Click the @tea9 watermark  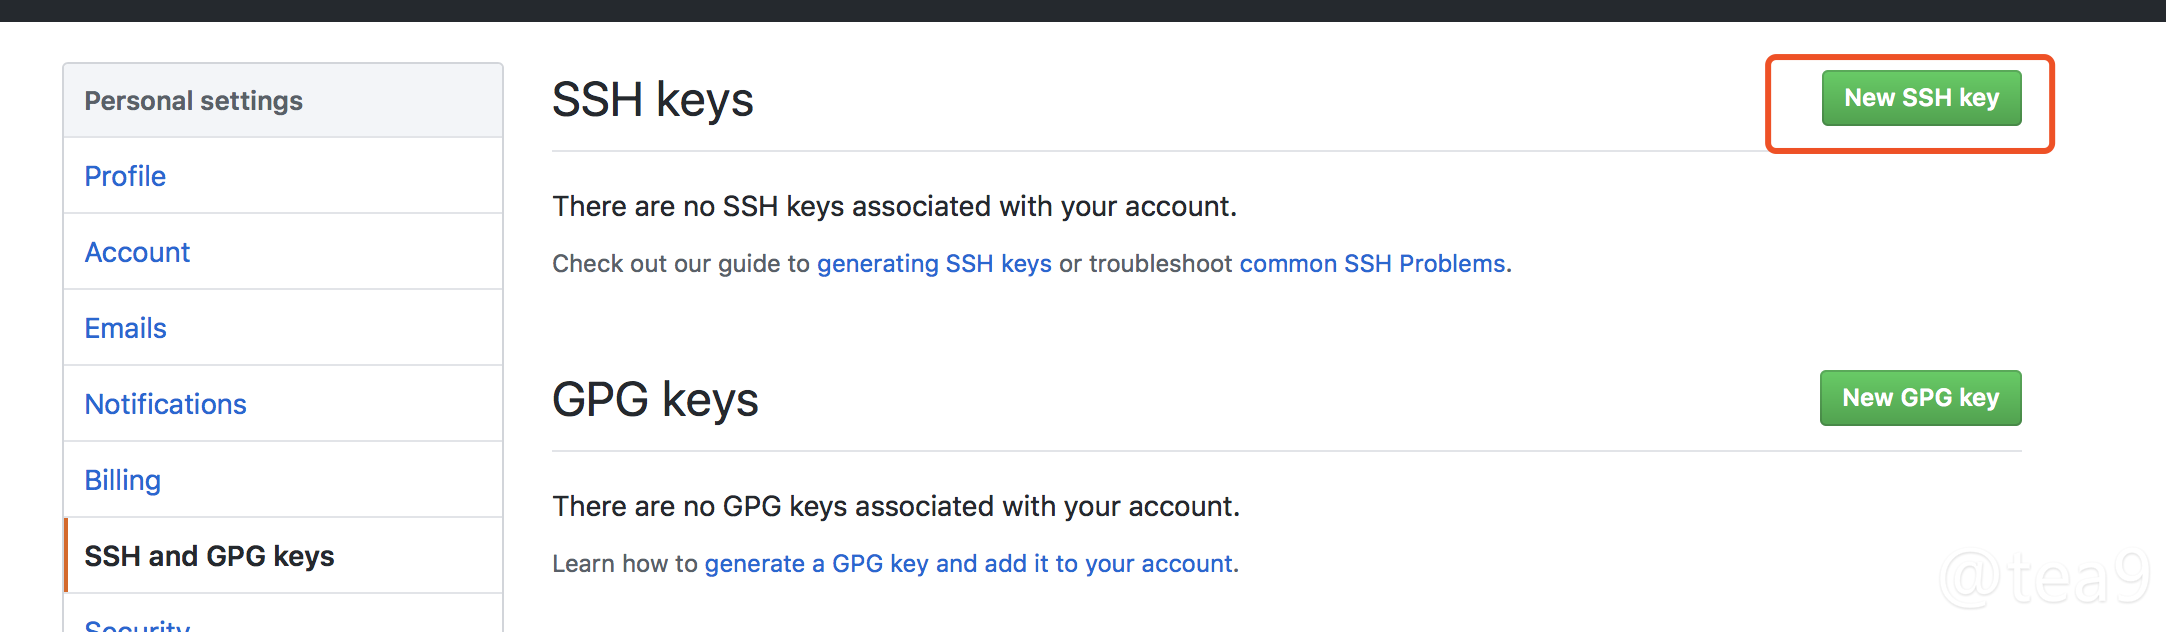pos(2044,578)
